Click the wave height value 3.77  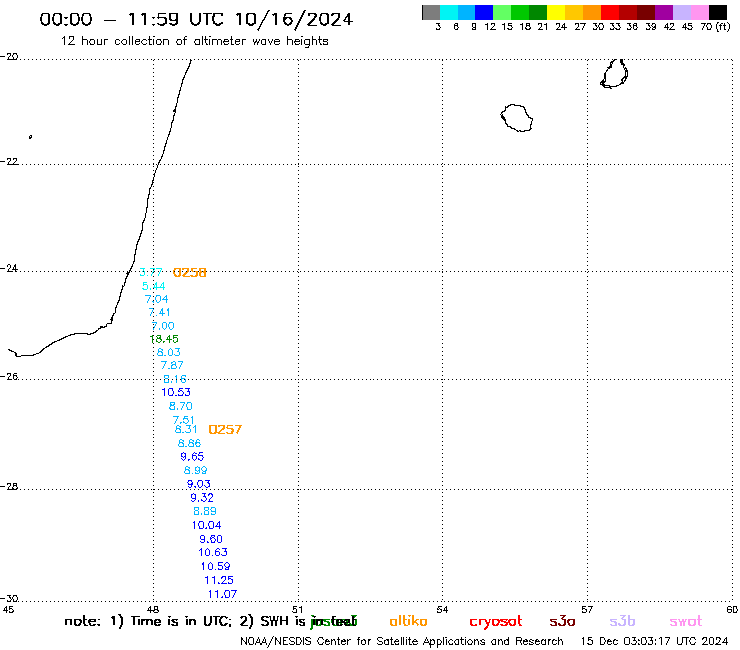[151, 272]
